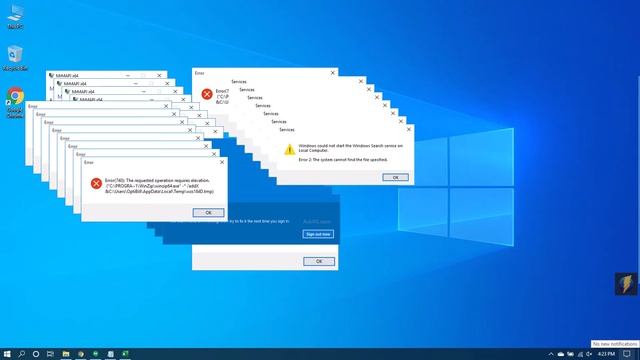Click the 'Error(740): The requested operation requires elevation' text

point(157,180)
